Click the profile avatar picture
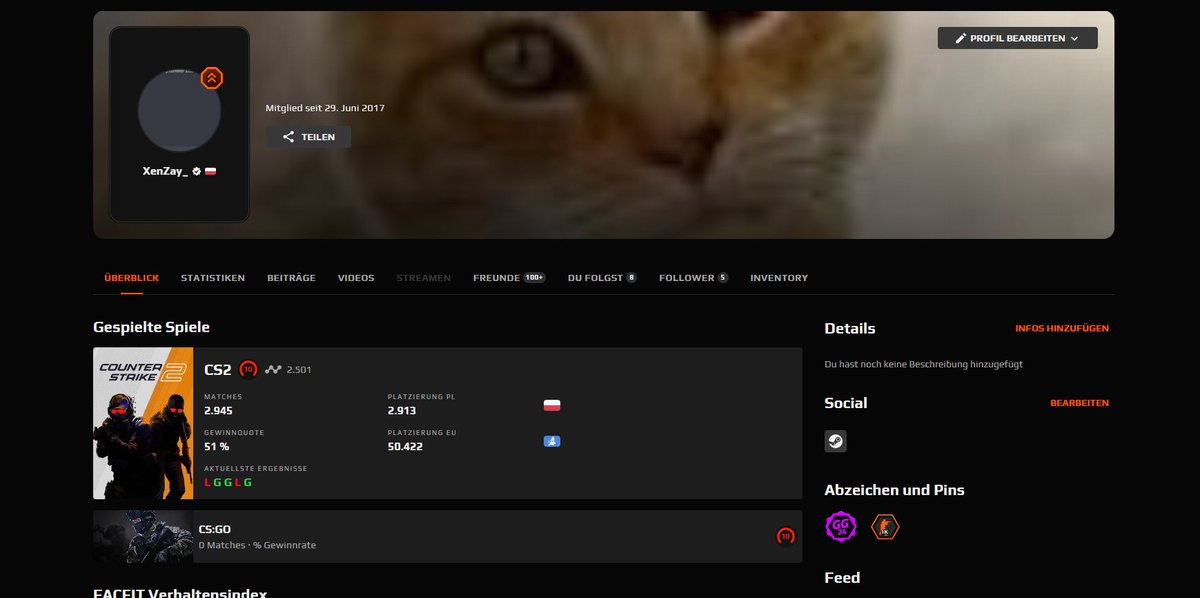This screenshot has height=598, width=1200. pyautogui.click(x=179, y=113)
